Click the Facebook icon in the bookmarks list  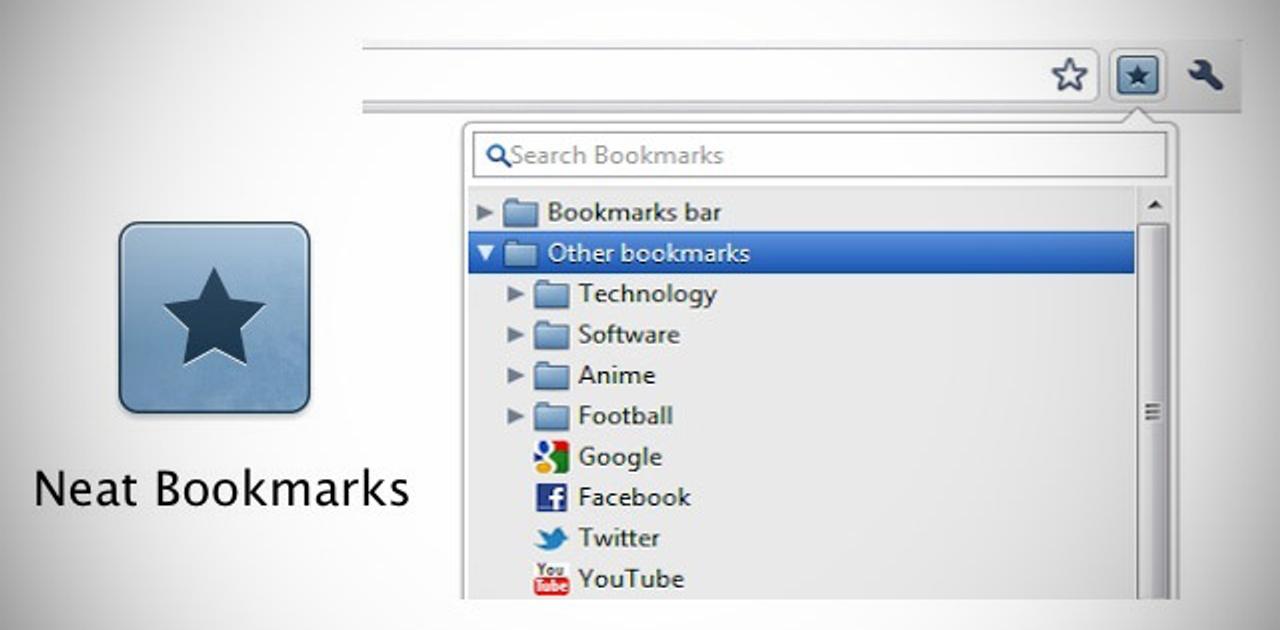point(550,497)
